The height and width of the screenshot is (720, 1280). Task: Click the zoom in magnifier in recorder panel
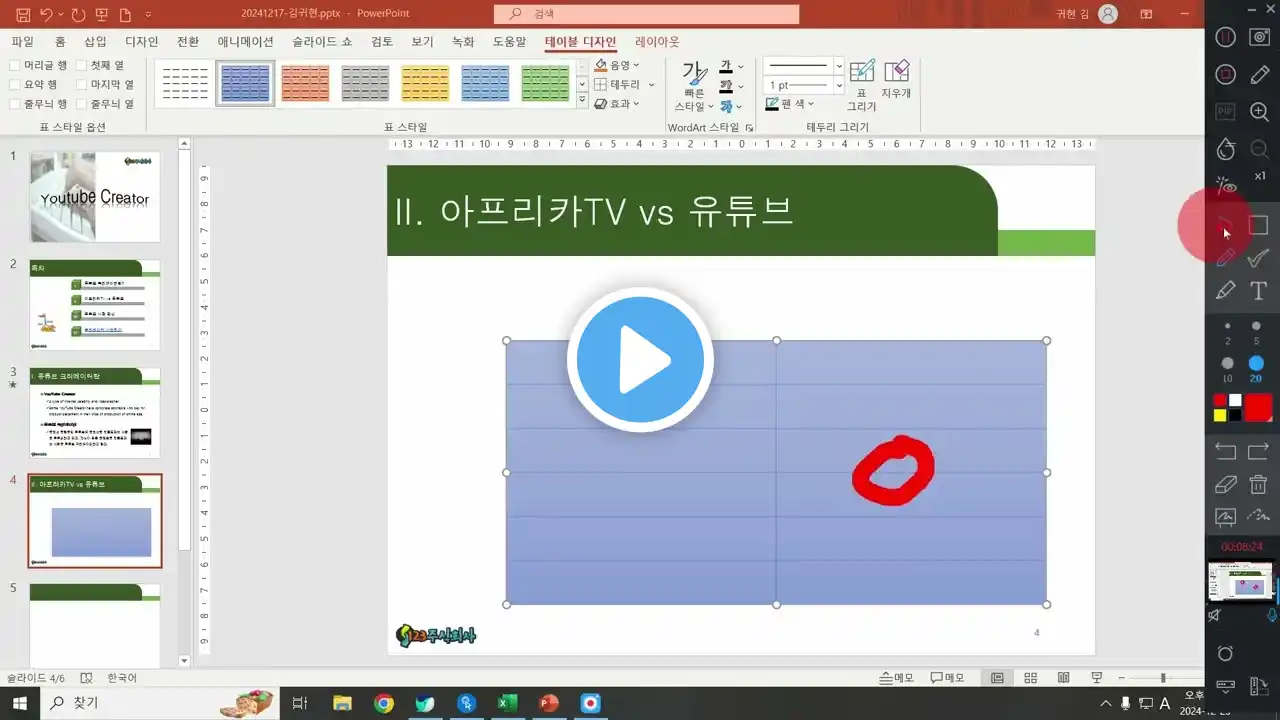(1260, 112)
